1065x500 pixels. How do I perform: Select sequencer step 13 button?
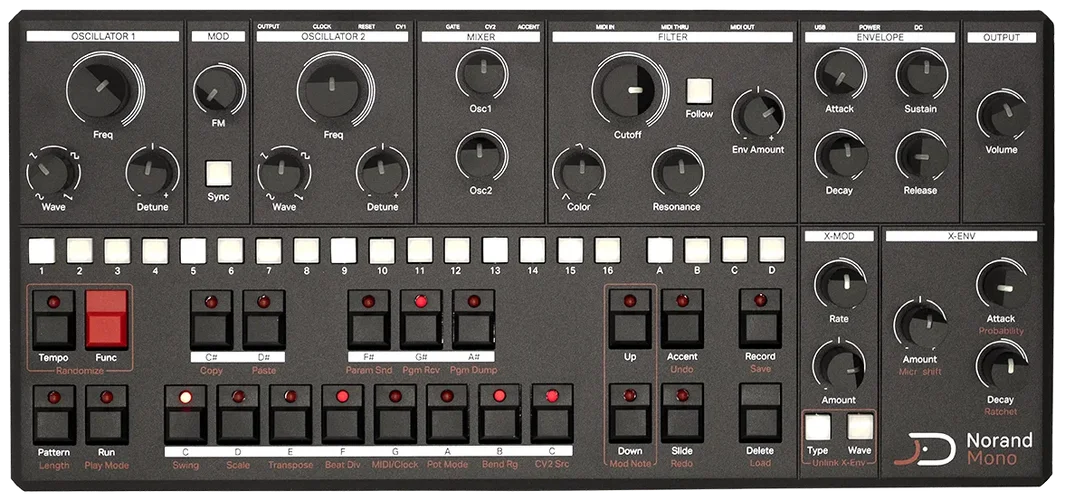pyautogui.click(x=495, y=251)
